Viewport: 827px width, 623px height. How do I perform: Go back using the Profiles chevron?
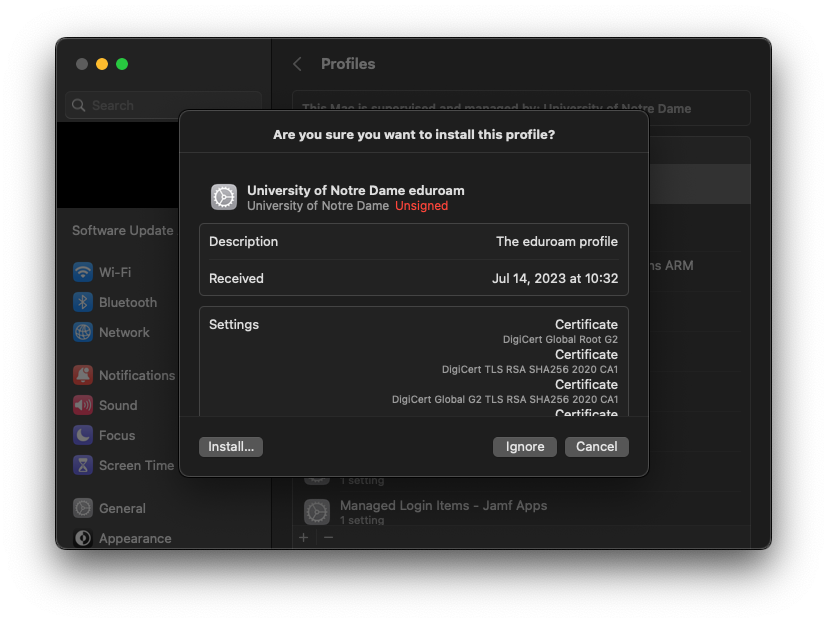[x=297, y=64]
